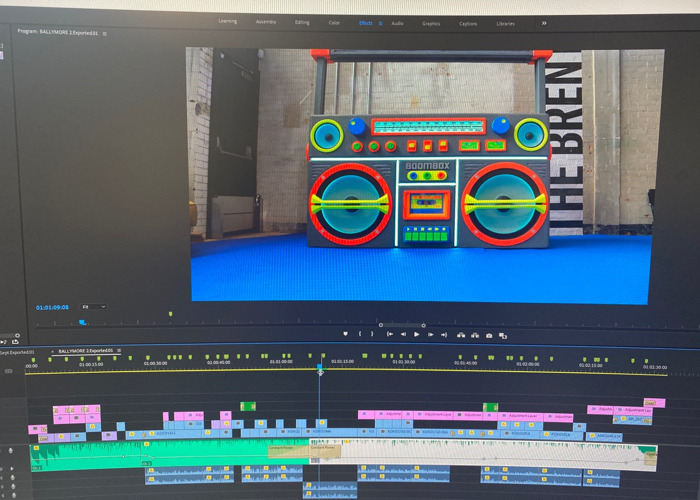
Task: Click the Go to In point button
Action: tap(389, 335)
